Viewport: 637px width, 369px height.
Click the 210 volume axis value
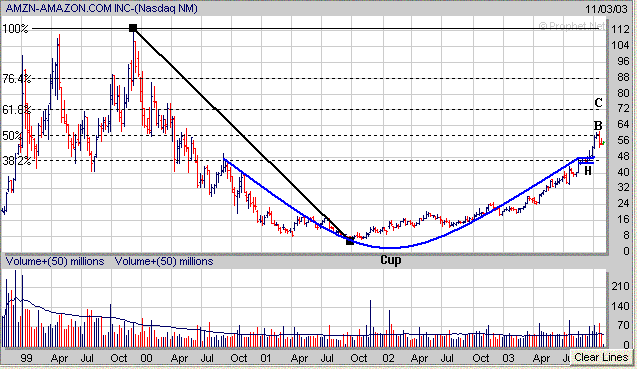coord(620,287)
